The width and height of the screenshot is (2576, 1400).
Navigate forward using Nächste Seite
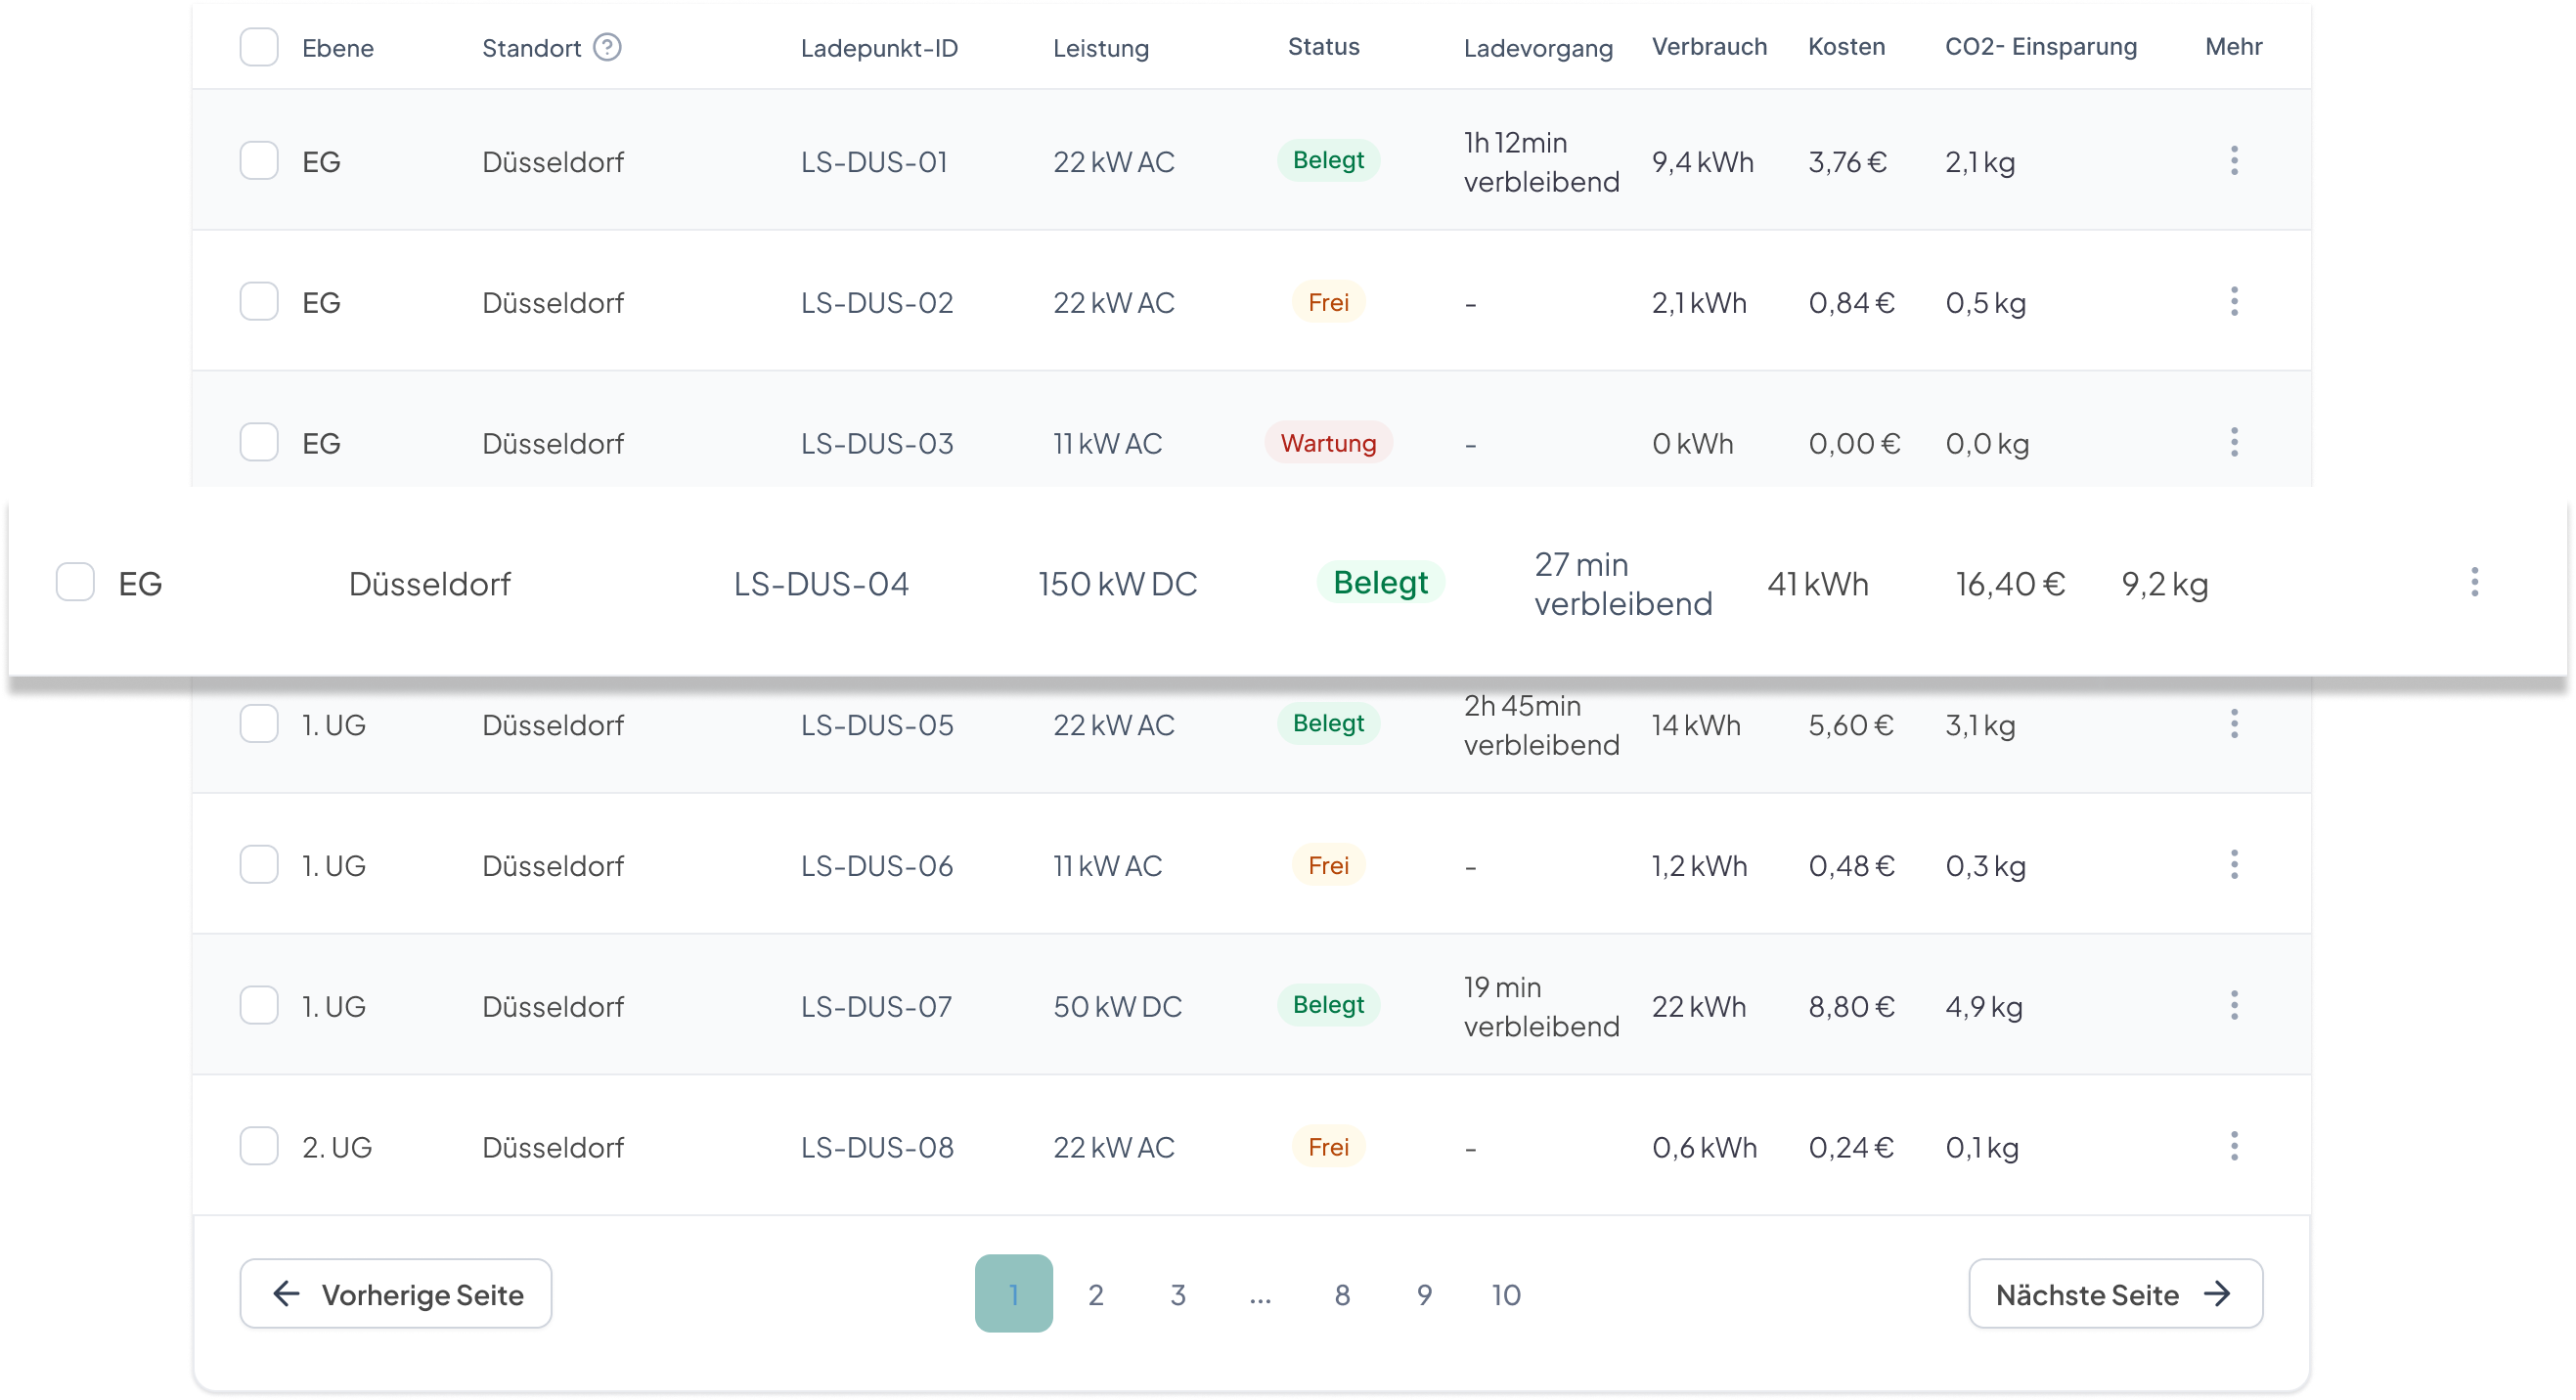tap(2115, 1293)
